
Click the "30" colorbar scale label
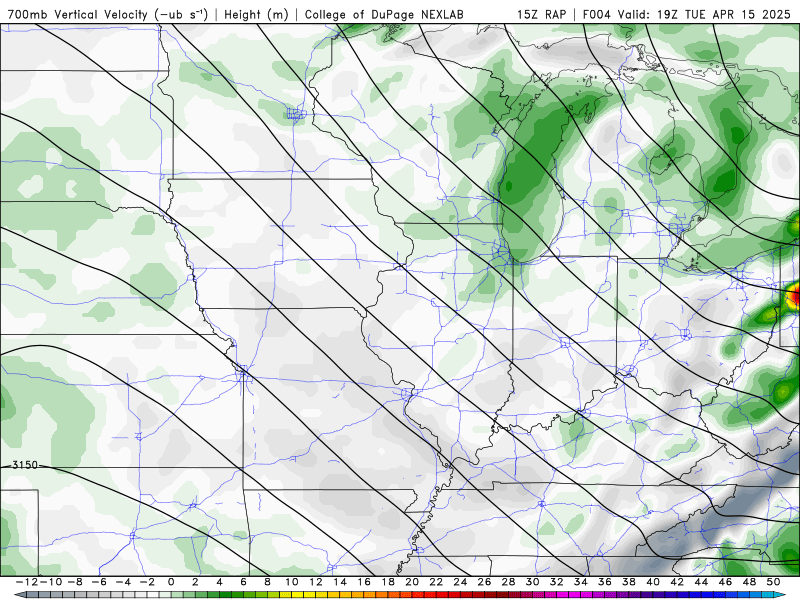(533, 582)
